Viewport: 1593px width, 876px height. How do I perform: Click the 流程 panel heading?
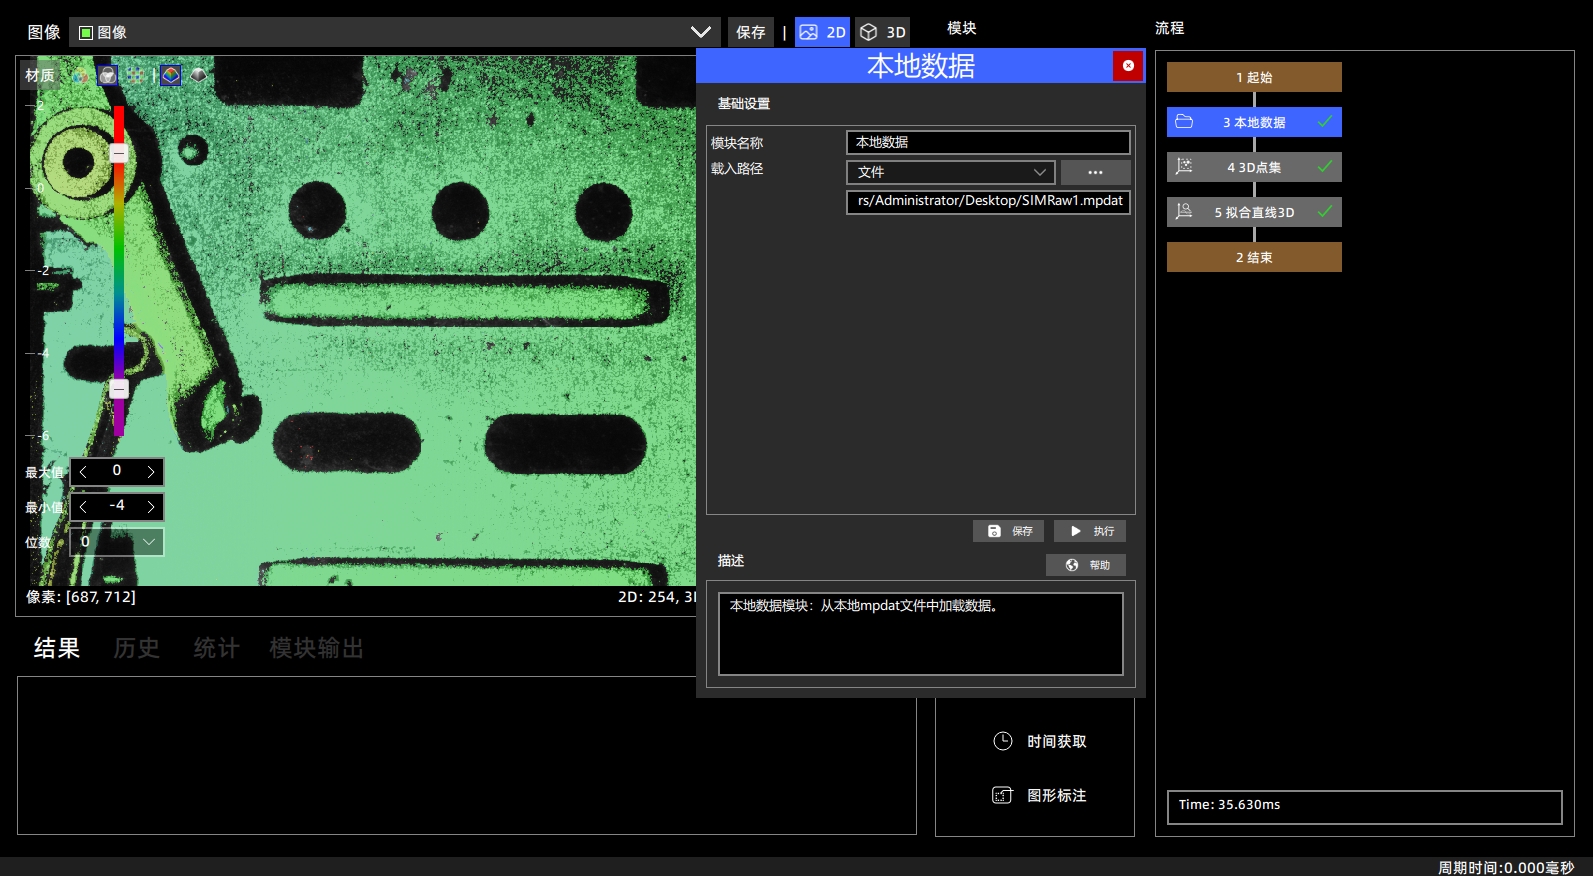click(x=1170, y=28)
